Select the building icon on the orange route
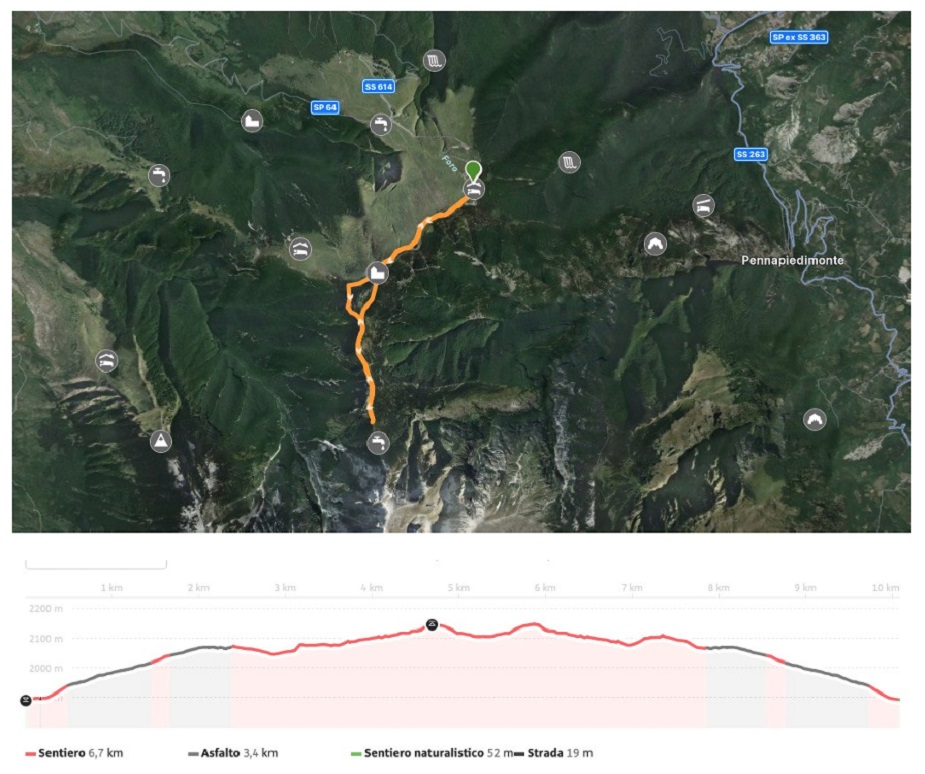Screen dimensions: 925x774 pyautogui.click(x=377, y=273)
